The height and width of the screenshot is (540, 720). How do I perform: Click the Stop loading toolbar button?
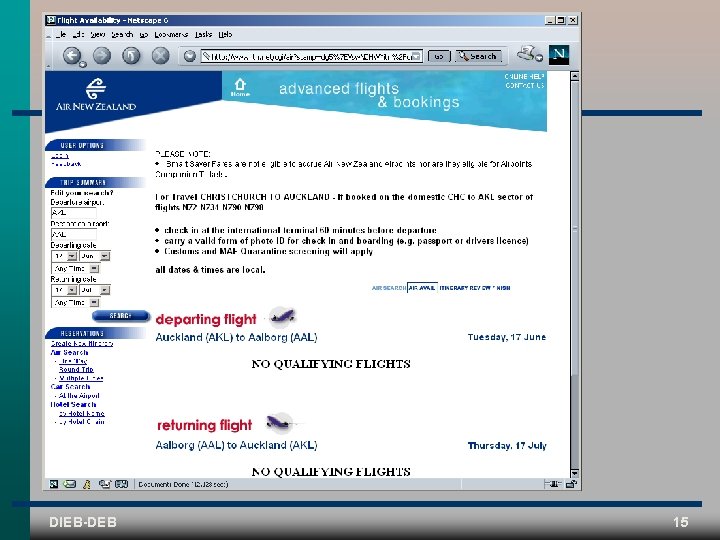(160, 56)
